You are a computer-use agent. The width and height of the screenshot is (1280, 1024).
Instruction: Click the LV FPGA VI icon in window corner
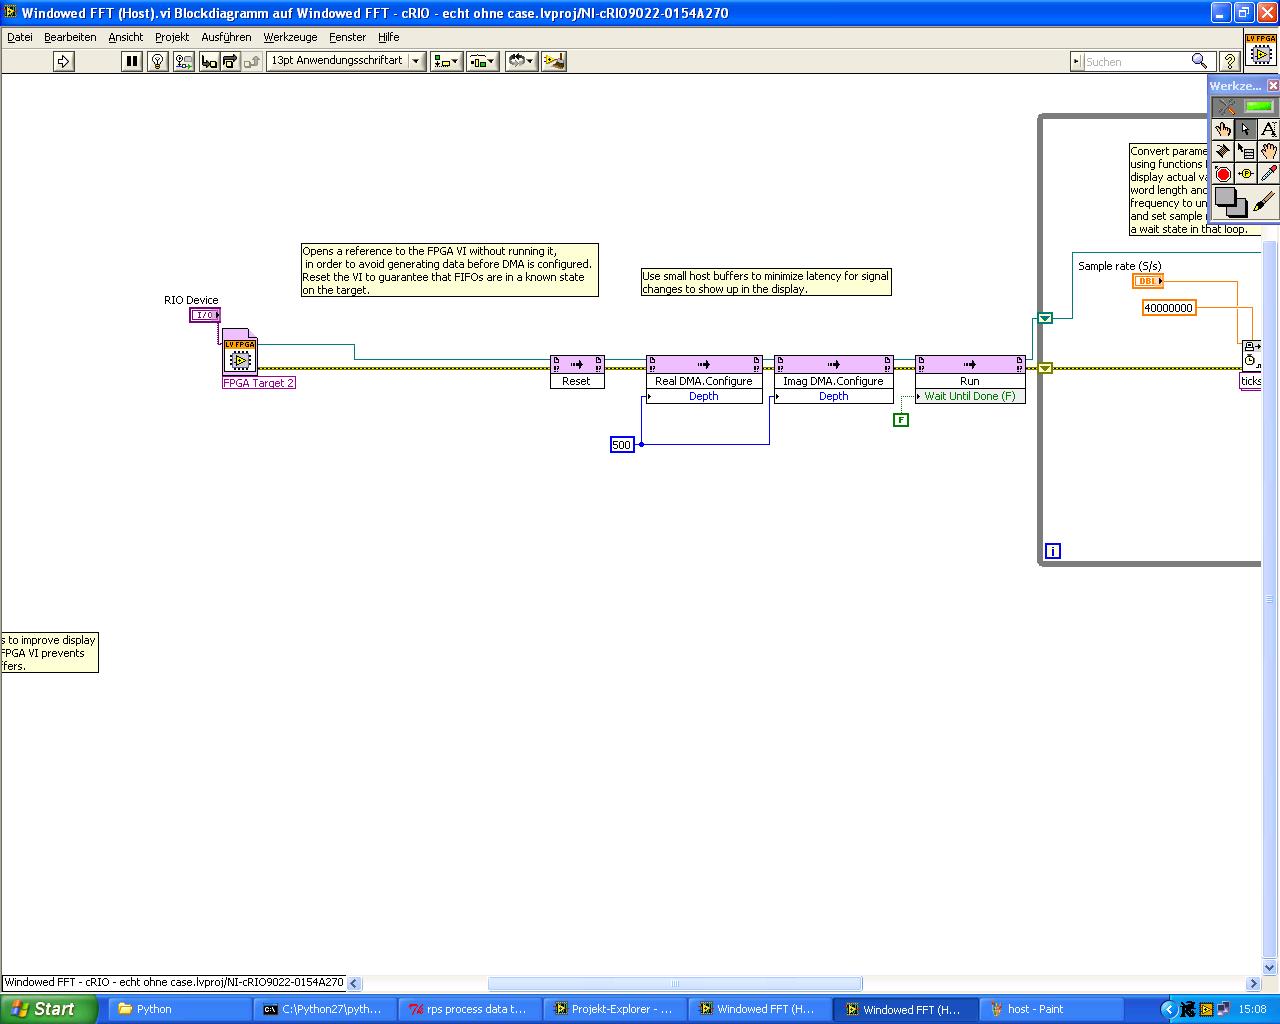1260,49
